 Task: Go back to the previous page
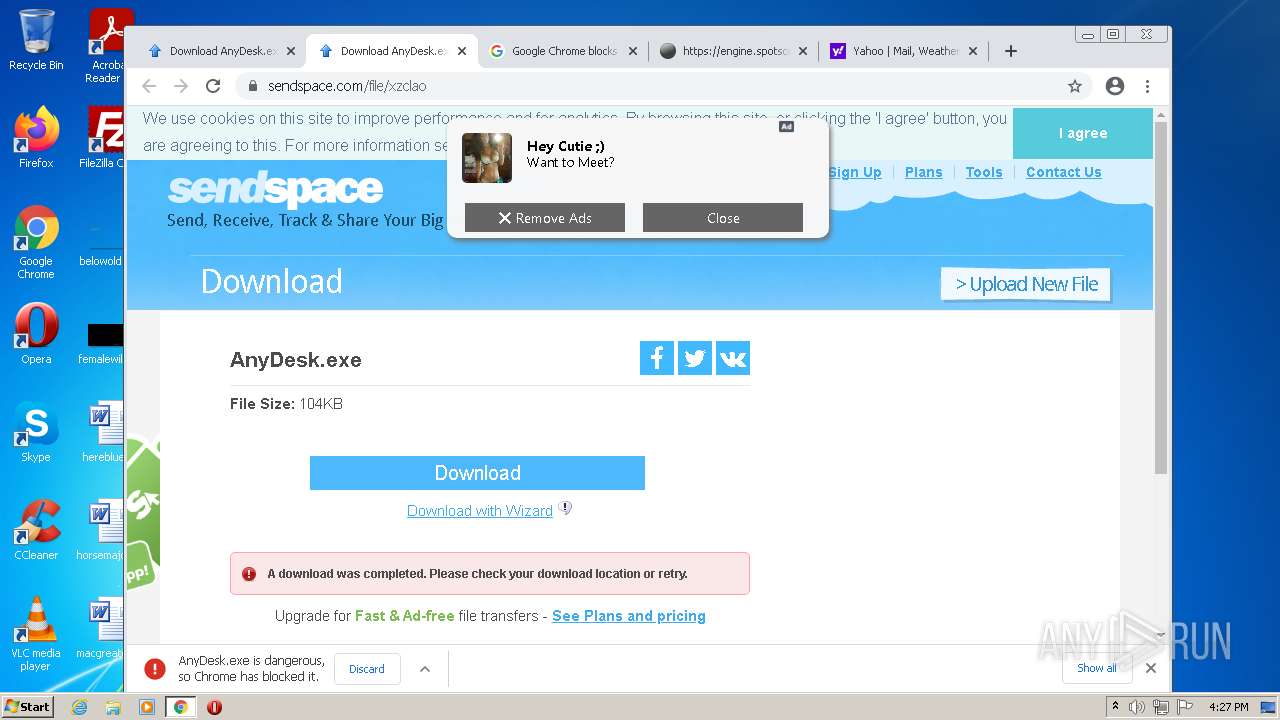(x=149, y=86)
